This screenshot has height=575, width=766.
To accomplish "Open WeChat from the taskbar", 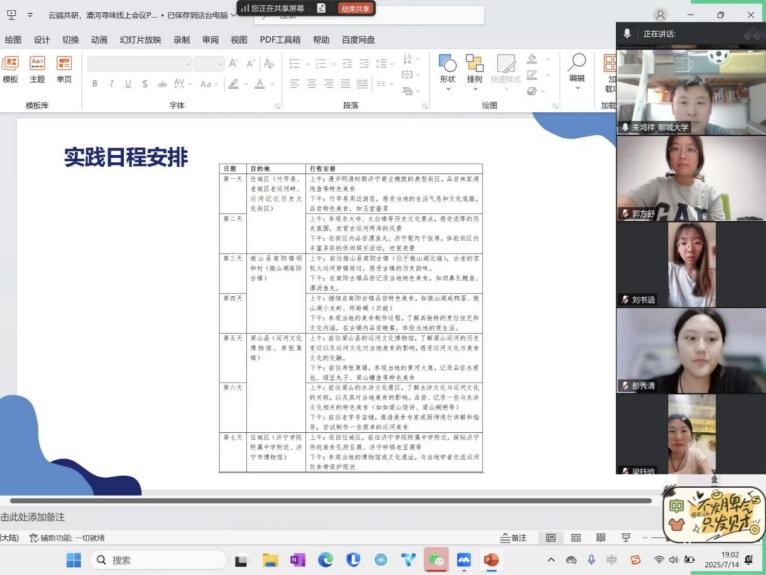I will pos(435,560).
